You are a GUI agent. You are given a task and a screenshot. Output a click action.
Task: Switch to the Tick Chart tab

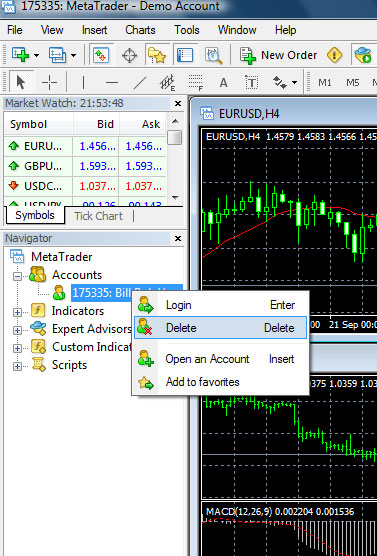coord(99,216)
